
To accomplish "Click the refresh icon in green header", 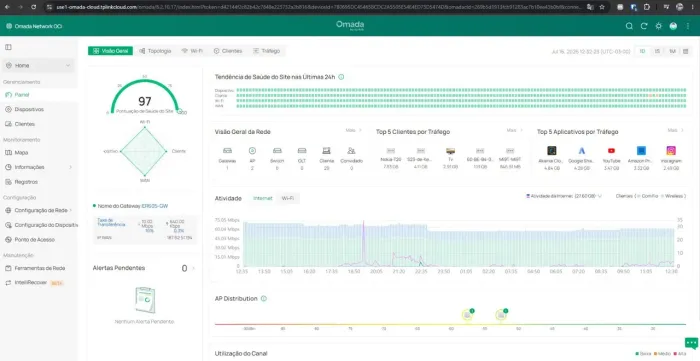I will pos(644,26).
